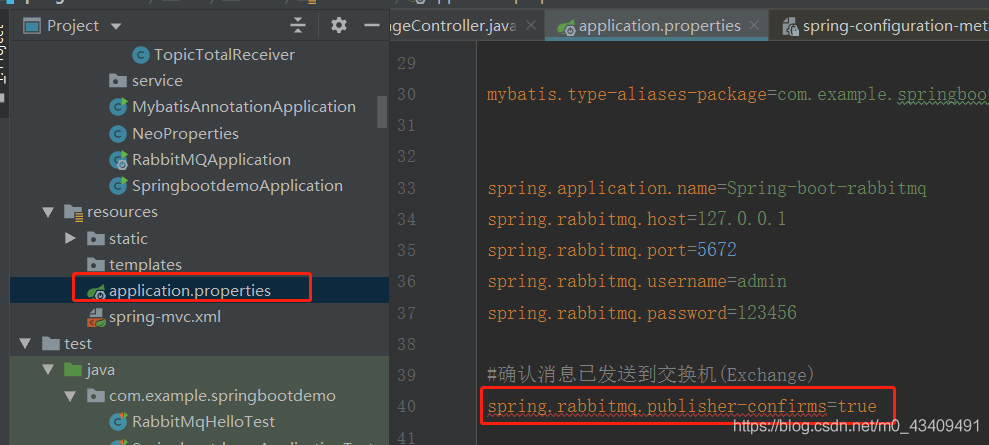Hide the Project panel with minus icon
Screen dimensions: 989x445
[372, 25]
